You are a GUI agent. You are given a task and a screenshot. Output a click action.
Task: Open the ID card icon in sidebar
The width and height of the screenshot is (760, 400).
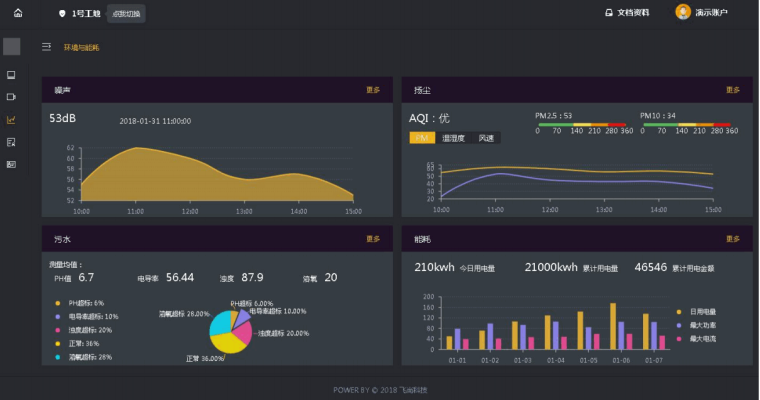11,164
